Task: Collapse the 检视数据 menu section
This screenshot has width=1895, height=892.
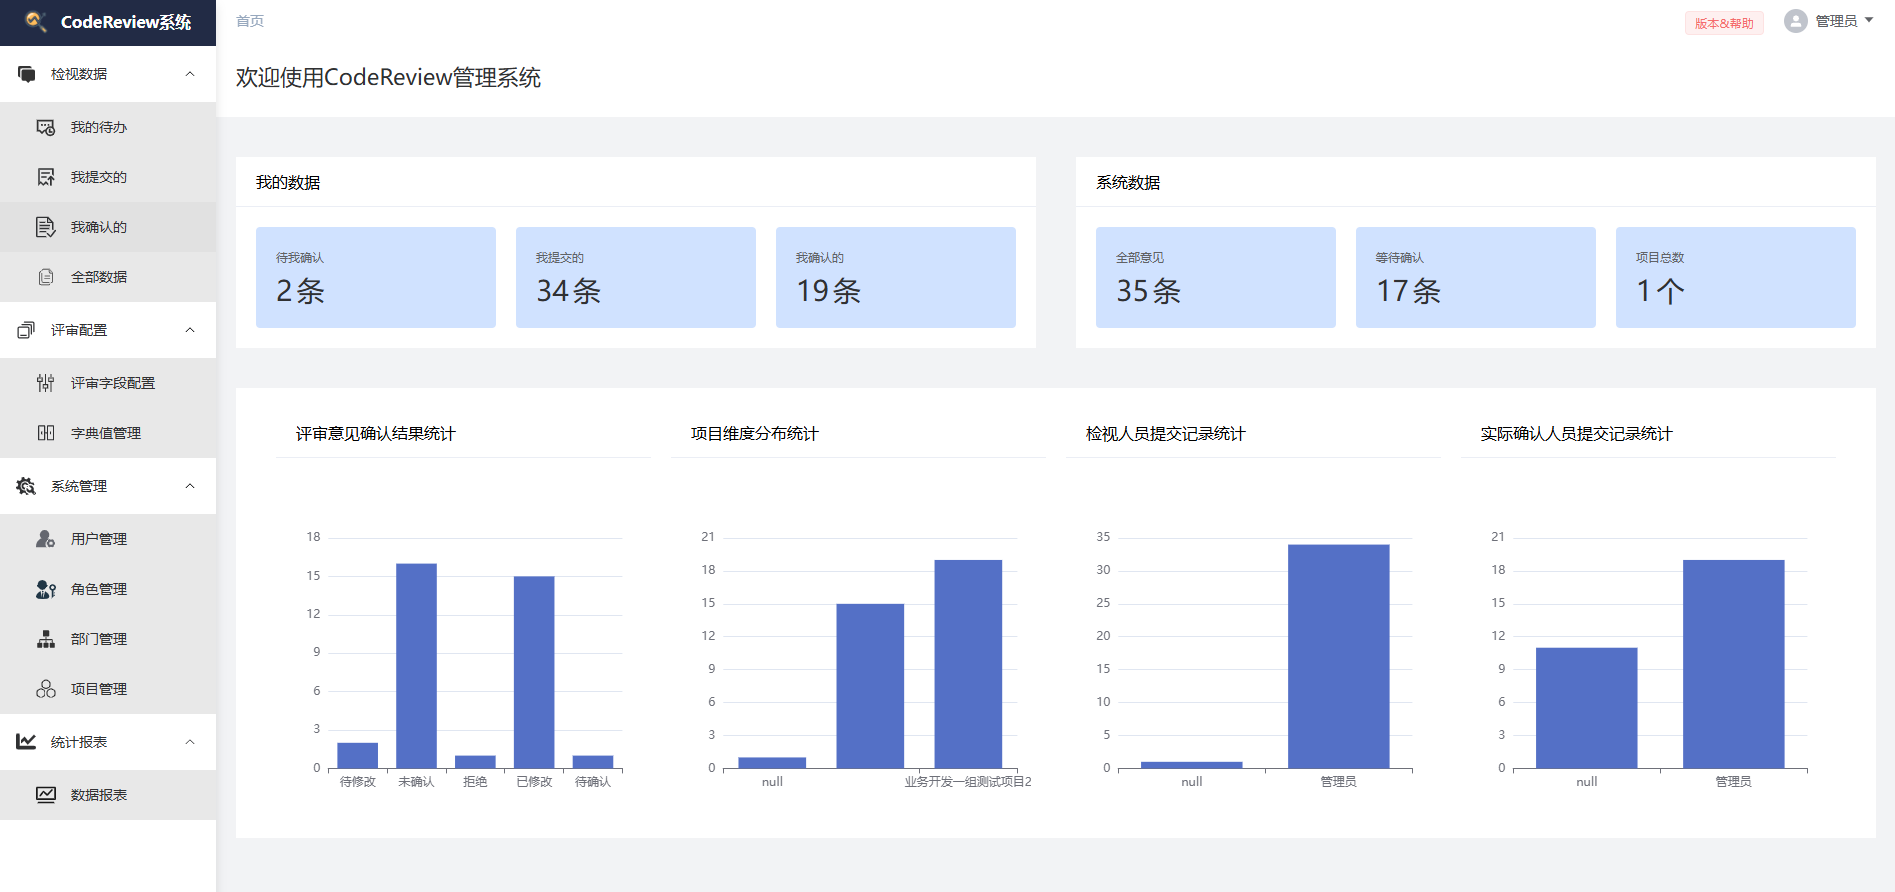Action: tap(190, 74)
